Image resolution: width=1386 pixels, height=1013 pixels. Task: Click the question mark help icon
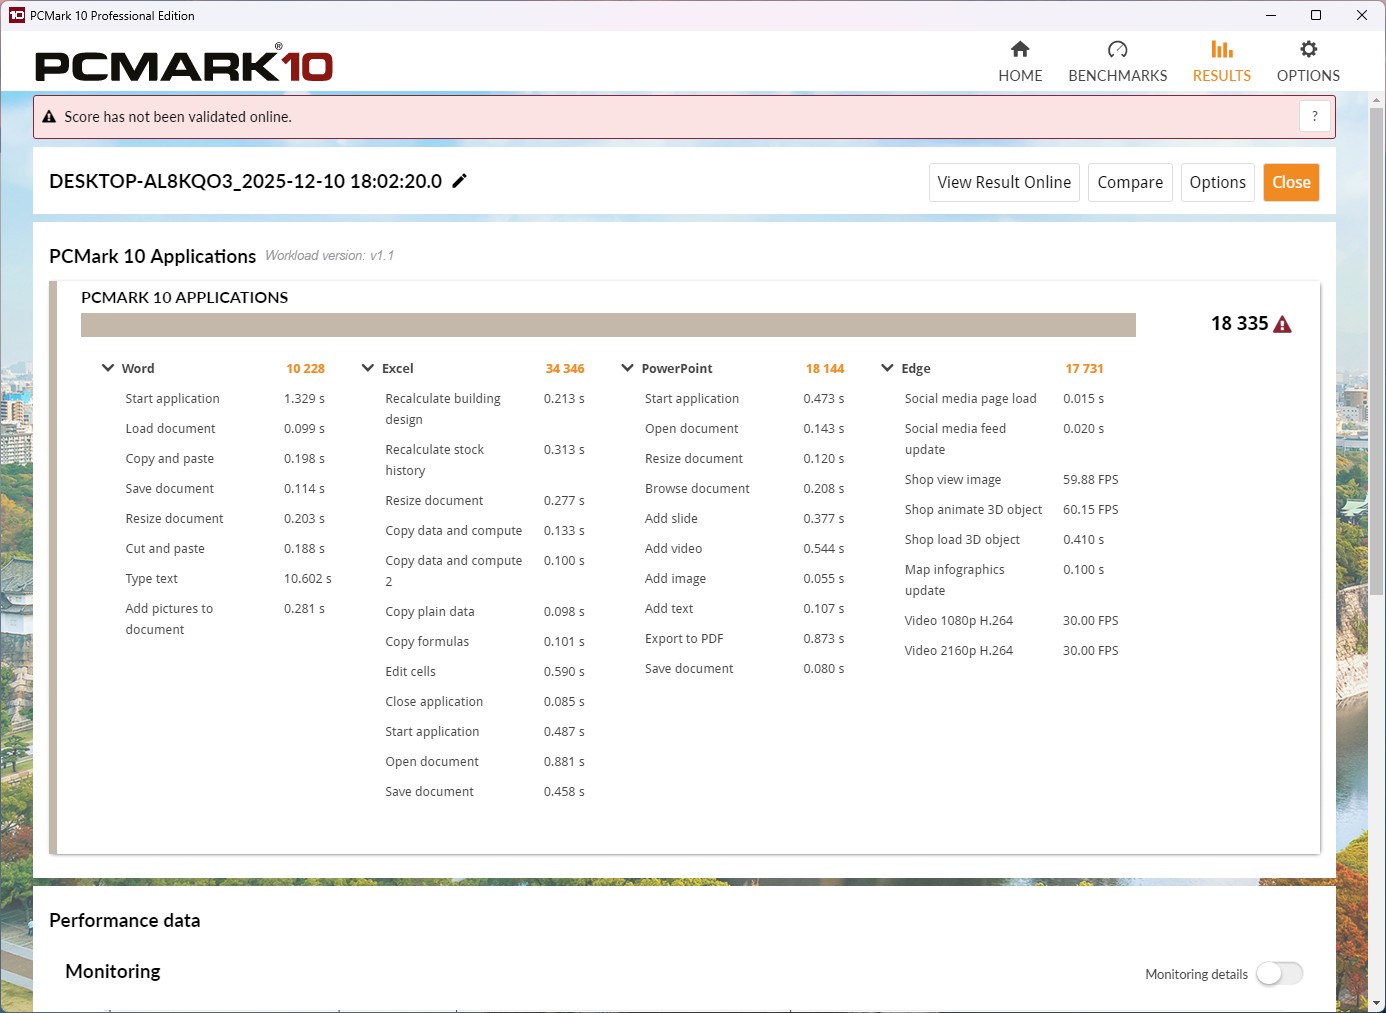point(1315,116)
